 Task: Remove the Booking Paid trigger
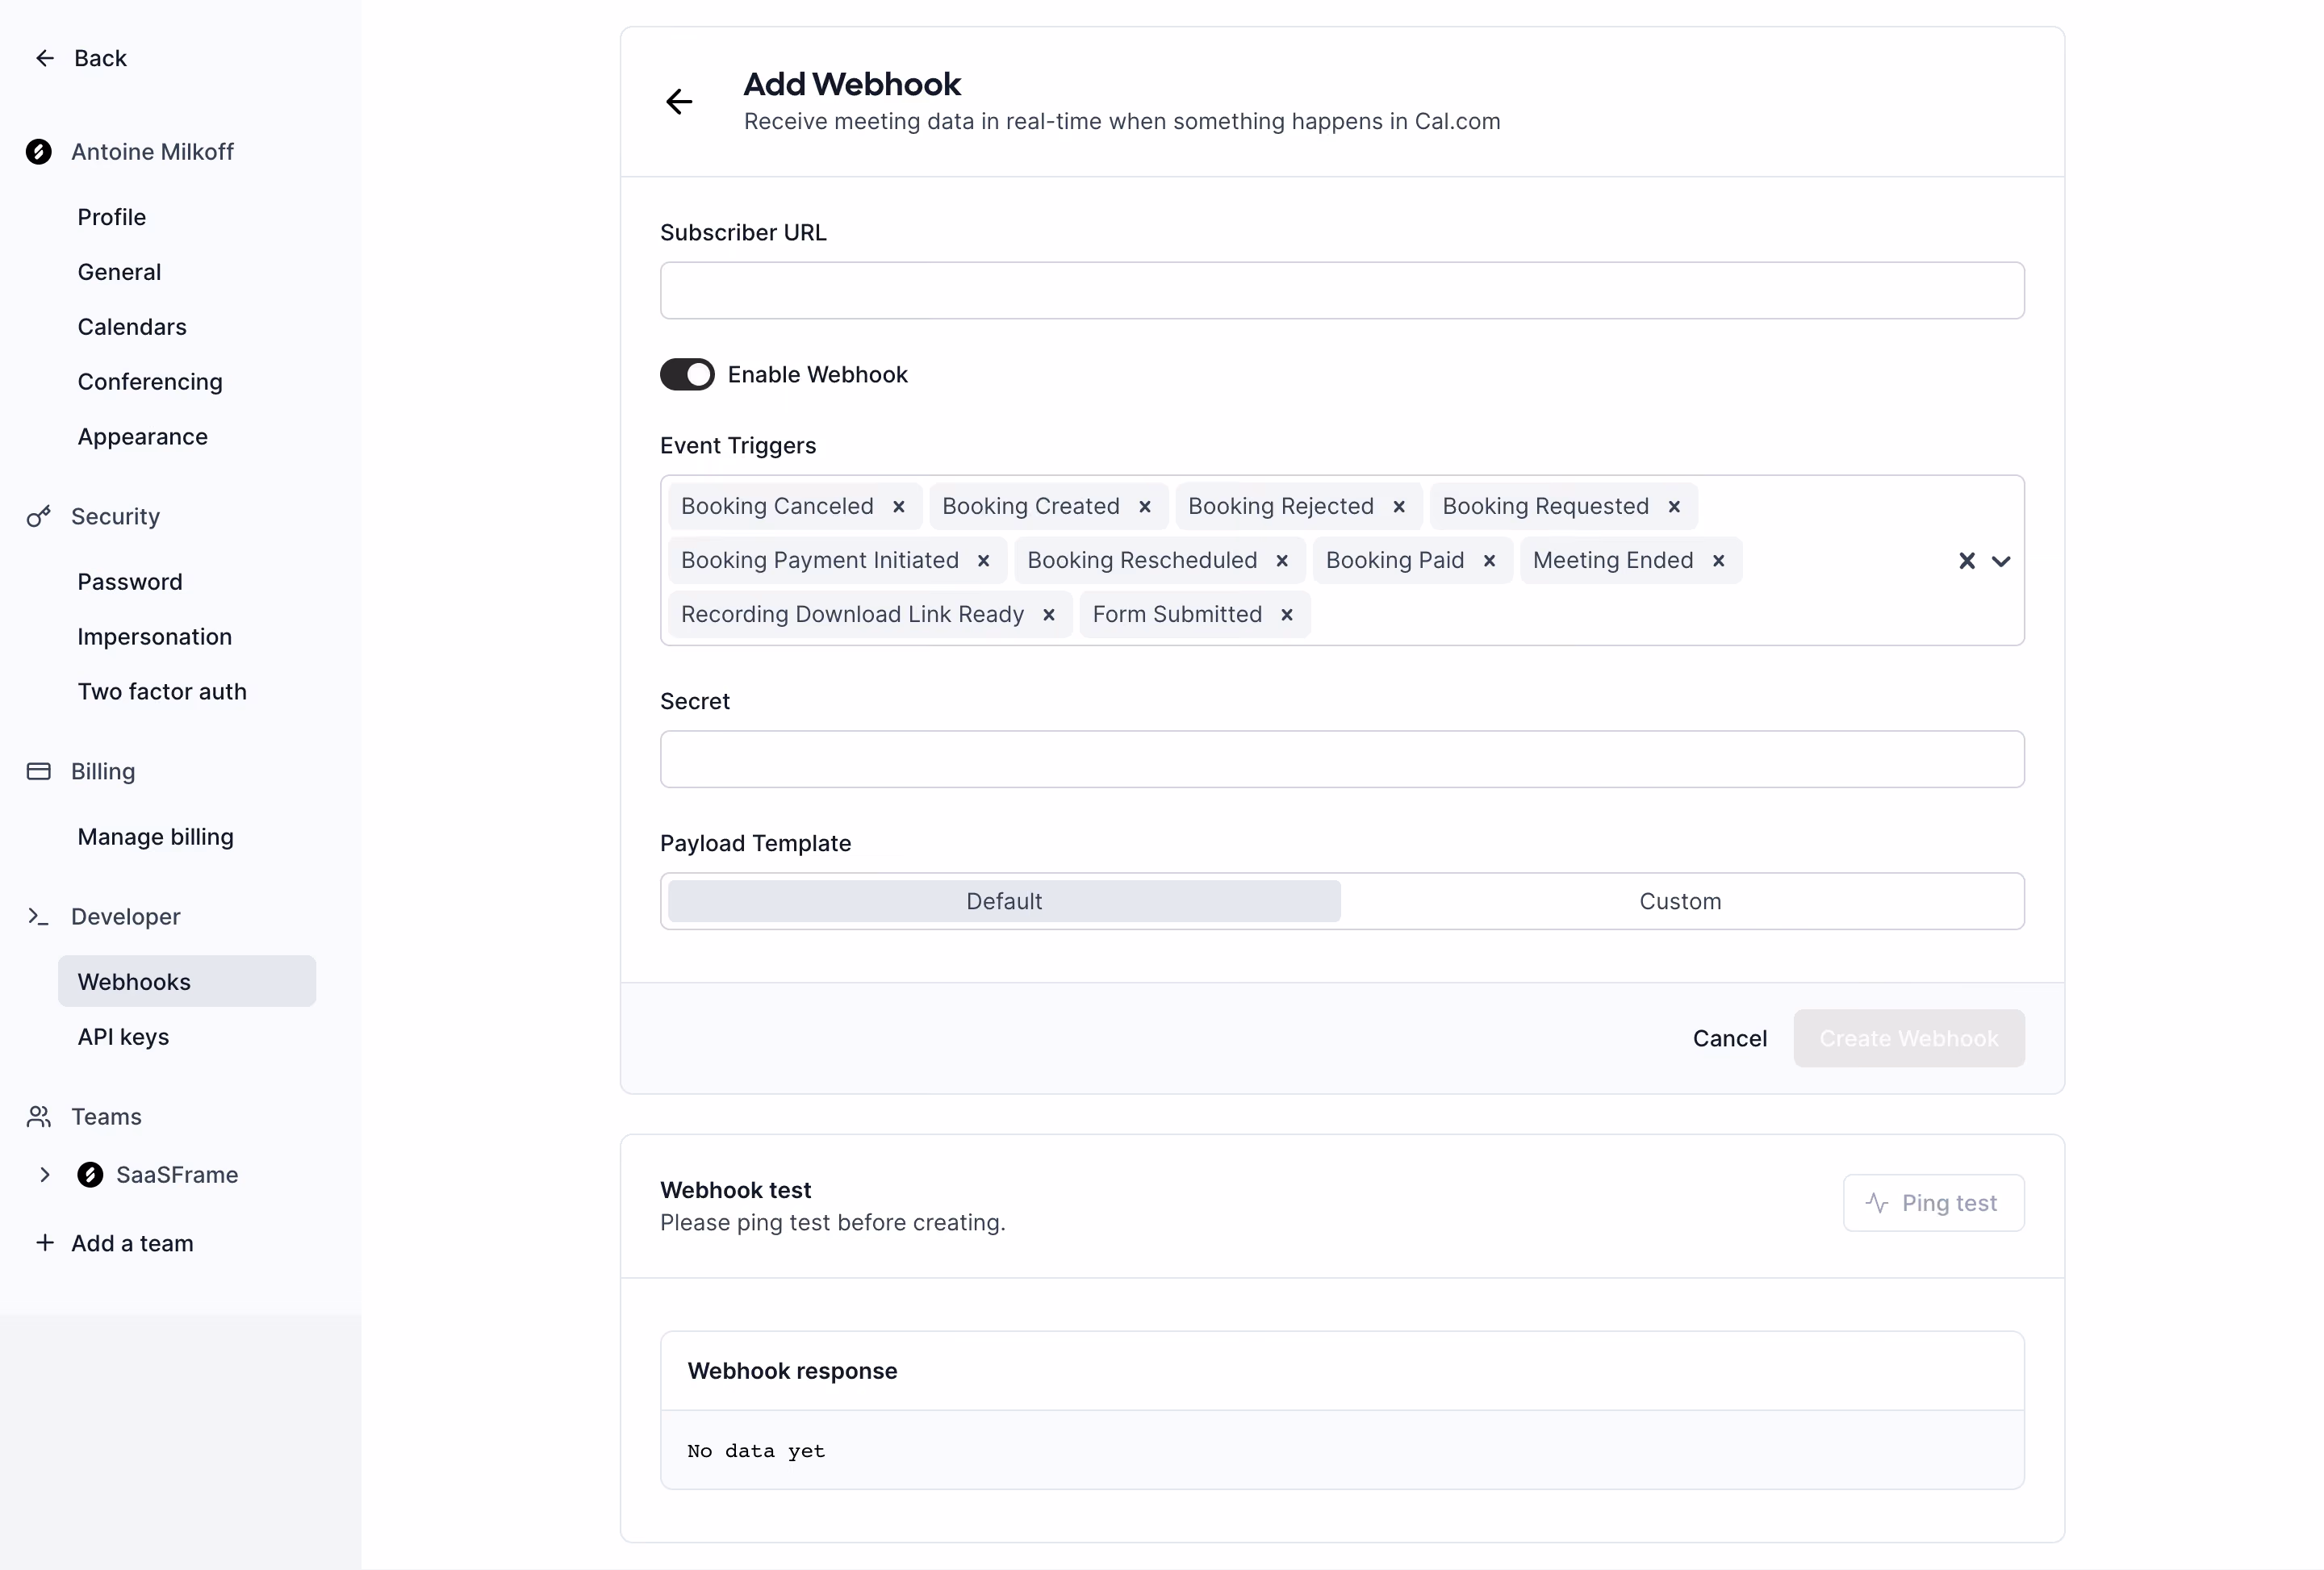point(1489,561)
